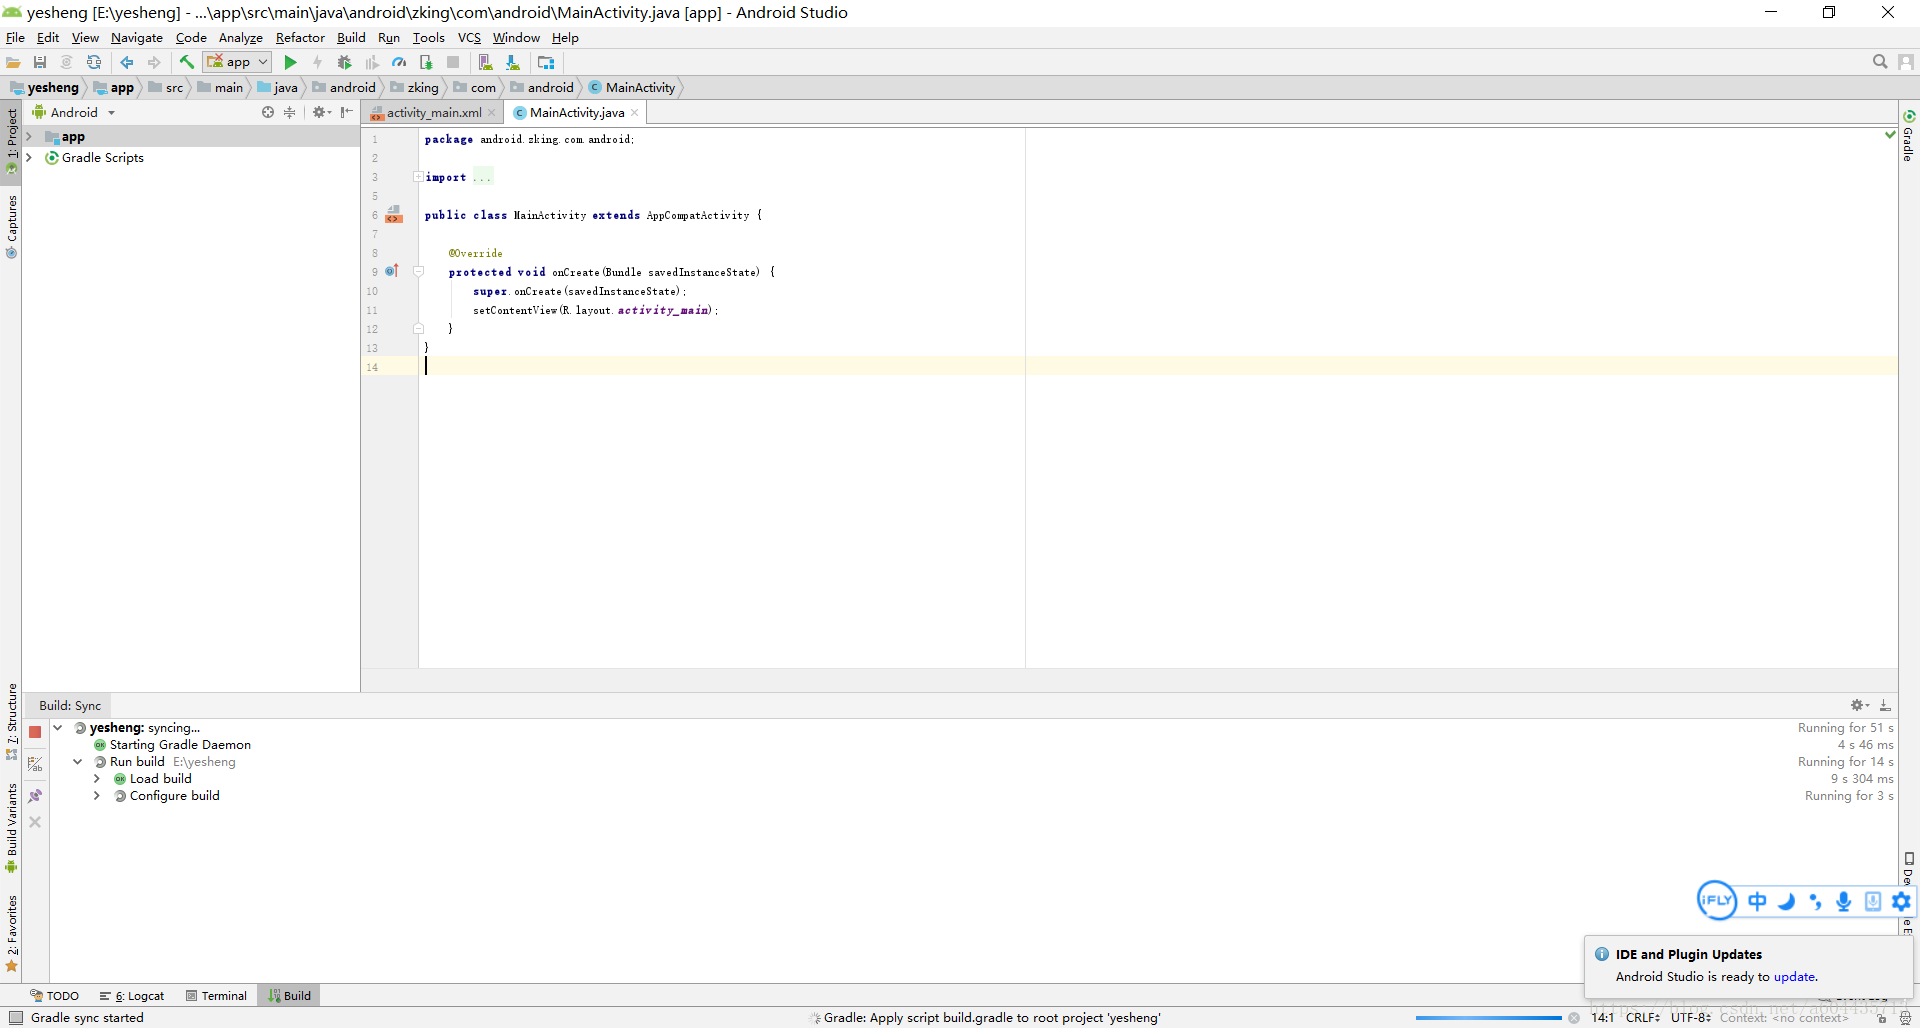Image resolution: width=1920 pixels, height=1028 pixels.
Task: Switch to activity_main.xml editor tab
Action: pos(433,112)
